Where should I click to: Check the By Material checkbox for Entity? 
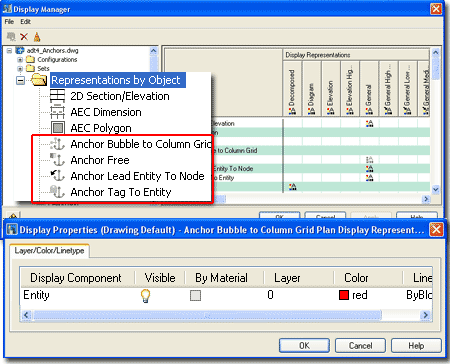[x=195, y=295]
